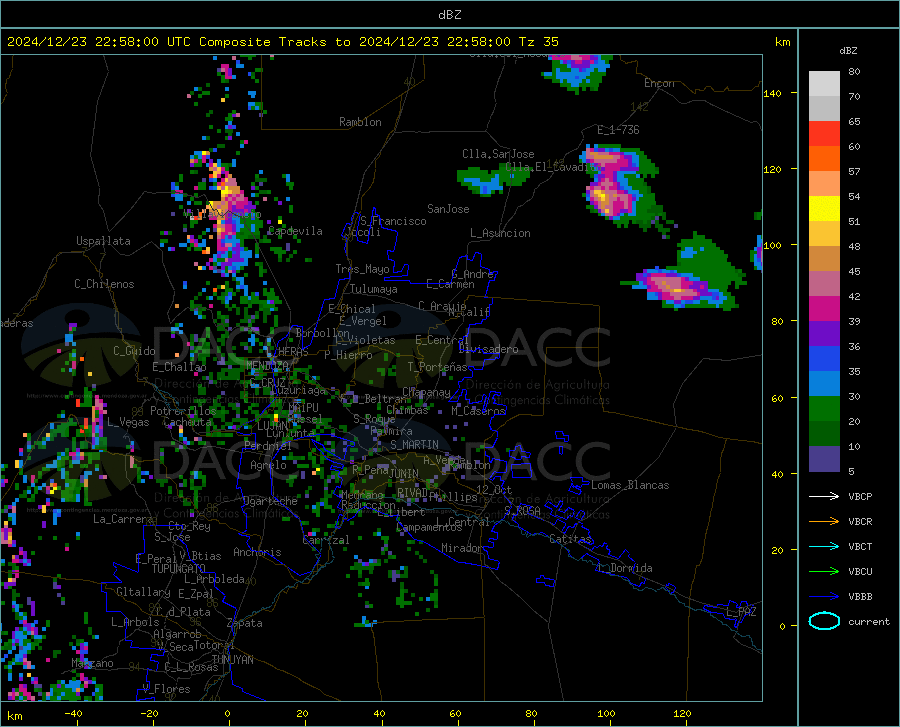Select the dark orange swatch below red
Viewport: 900px width, 727px height.
tap(824, 159)
